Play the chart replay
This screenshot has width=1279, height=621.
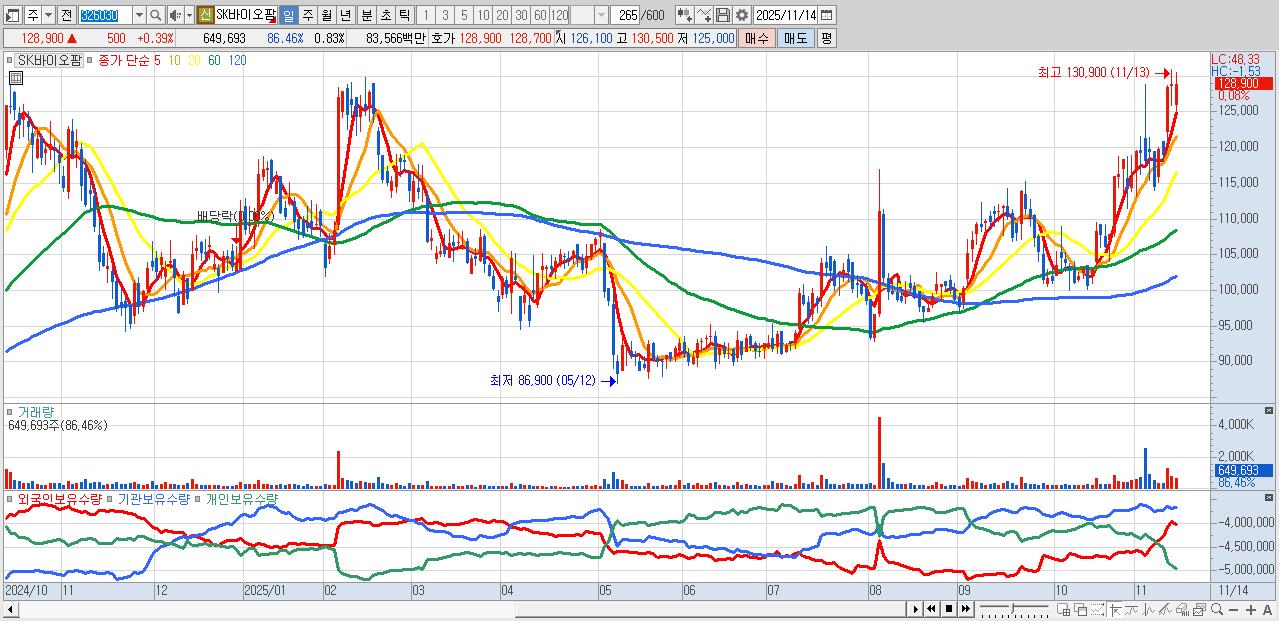click(916, 609)
